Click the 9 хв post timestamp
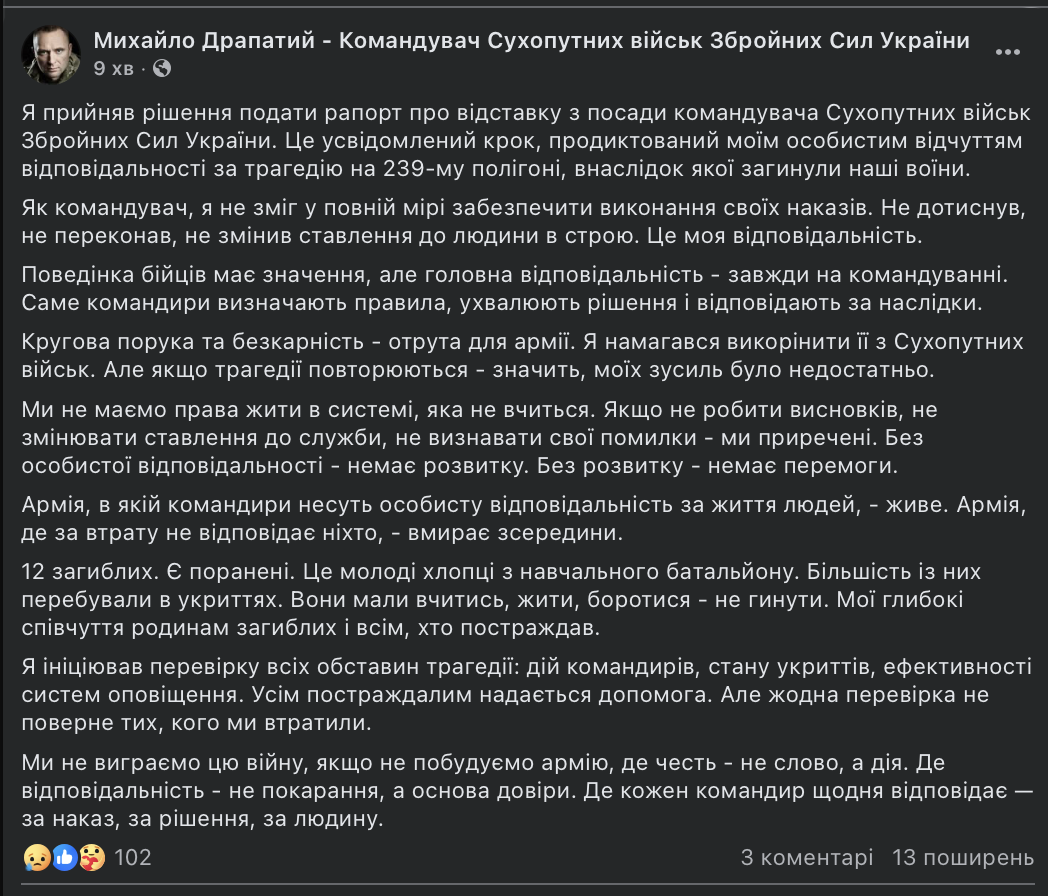The image size is (1048, 896). pos(114,68)
